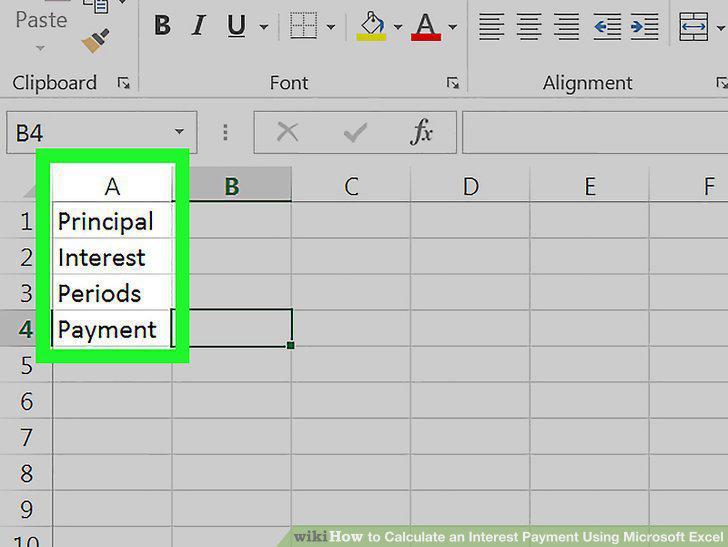This screenshot has height=547, width=728.
Task: Select cell containing Periods
Action: point(112,293)
